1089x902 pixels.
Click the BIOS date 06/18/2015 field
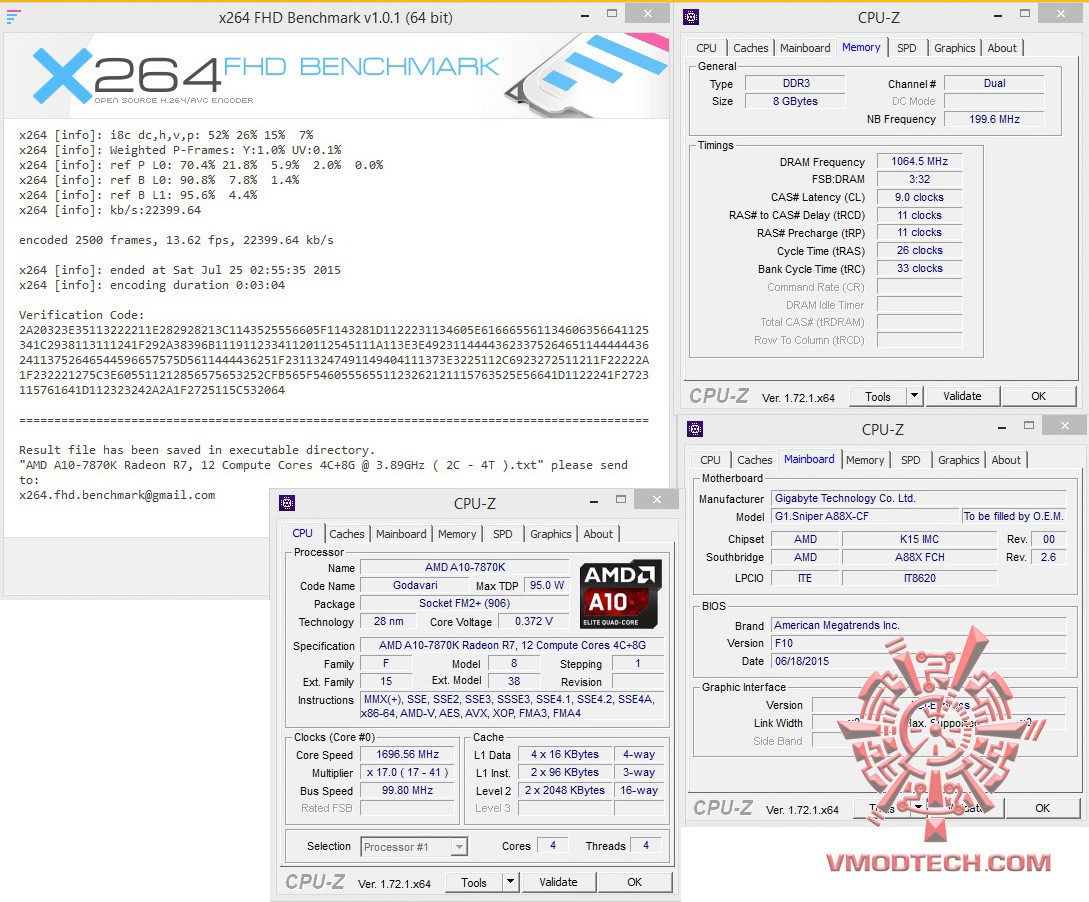click(918, 661)
